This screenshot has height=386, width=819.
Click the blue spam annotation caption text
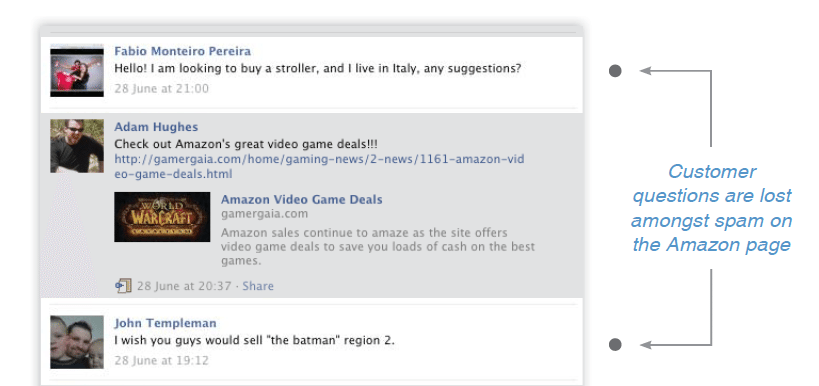(711, 208)
